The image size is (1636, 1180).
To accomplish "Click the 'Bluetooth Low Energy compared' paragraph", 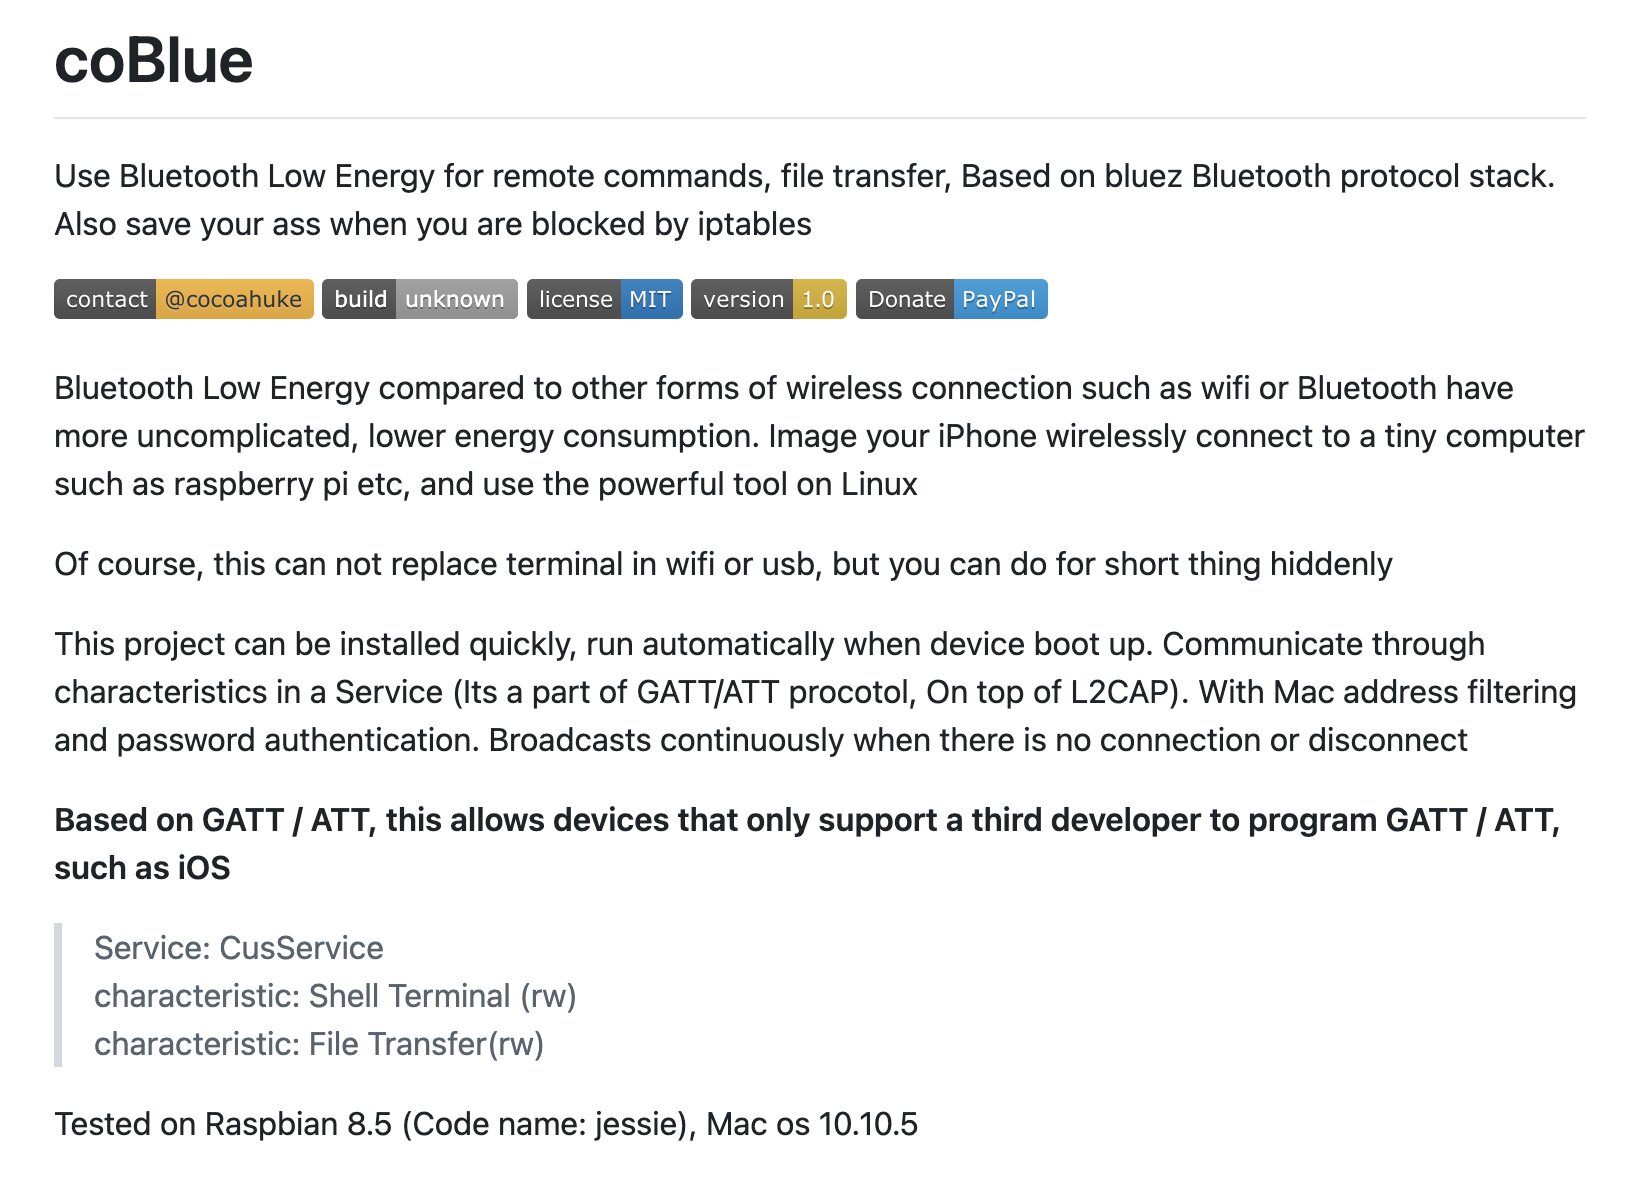I will click(820, 436).
